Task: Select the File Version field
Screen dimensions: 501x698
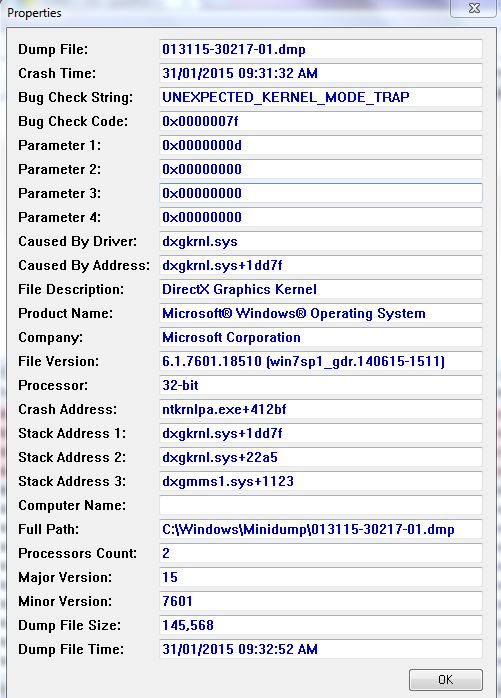Action: coord(321,361)
